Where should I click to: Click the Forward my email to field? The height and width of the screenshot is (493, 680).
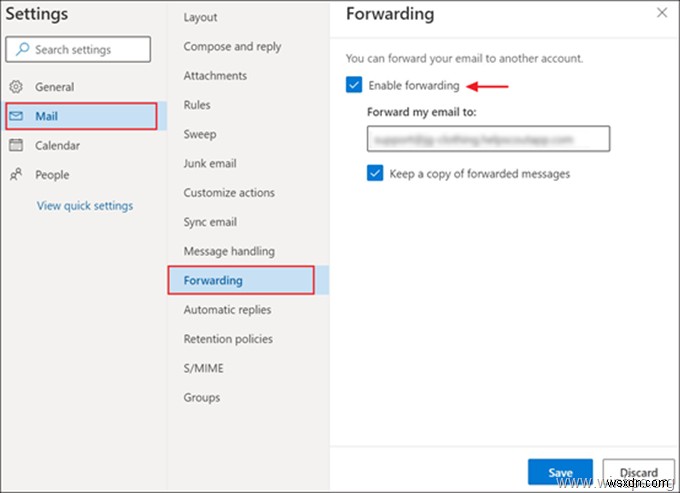(488, 139)
